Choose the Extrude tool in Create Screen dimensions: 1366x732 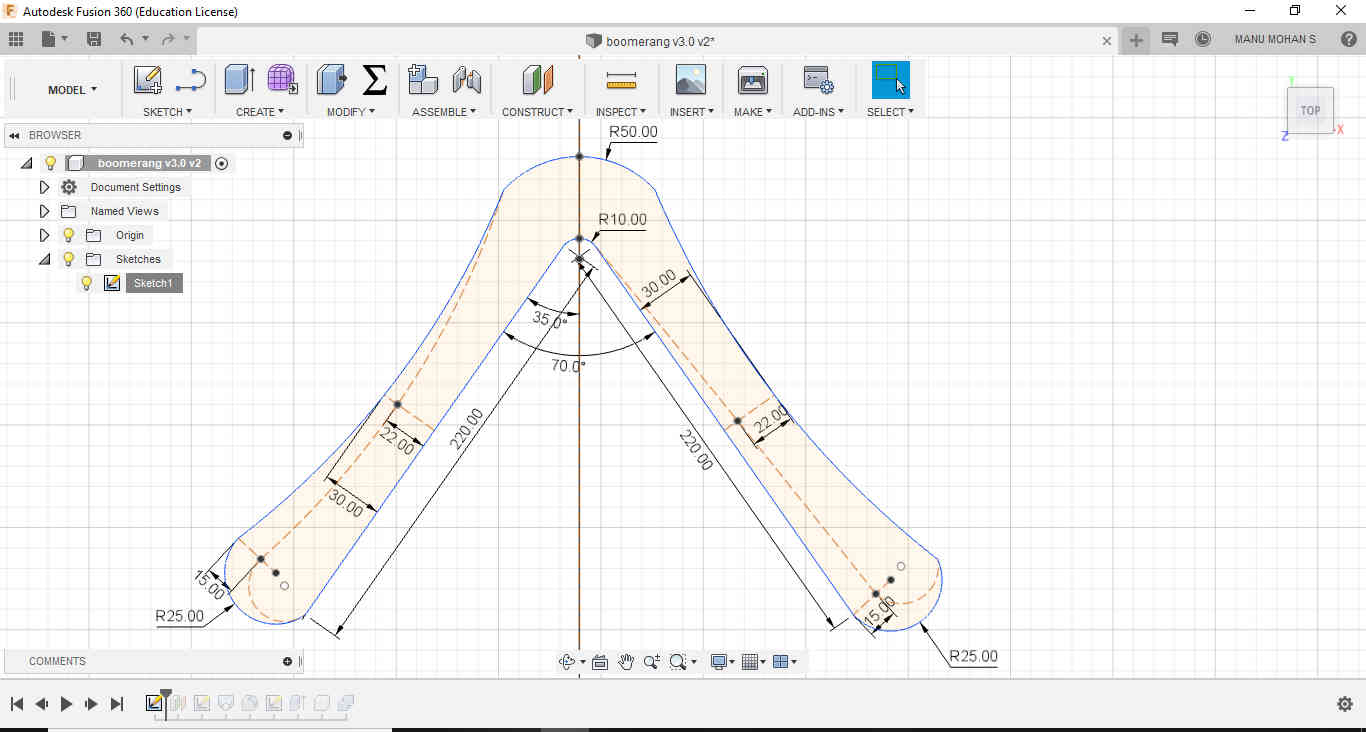tap(240, 80)
